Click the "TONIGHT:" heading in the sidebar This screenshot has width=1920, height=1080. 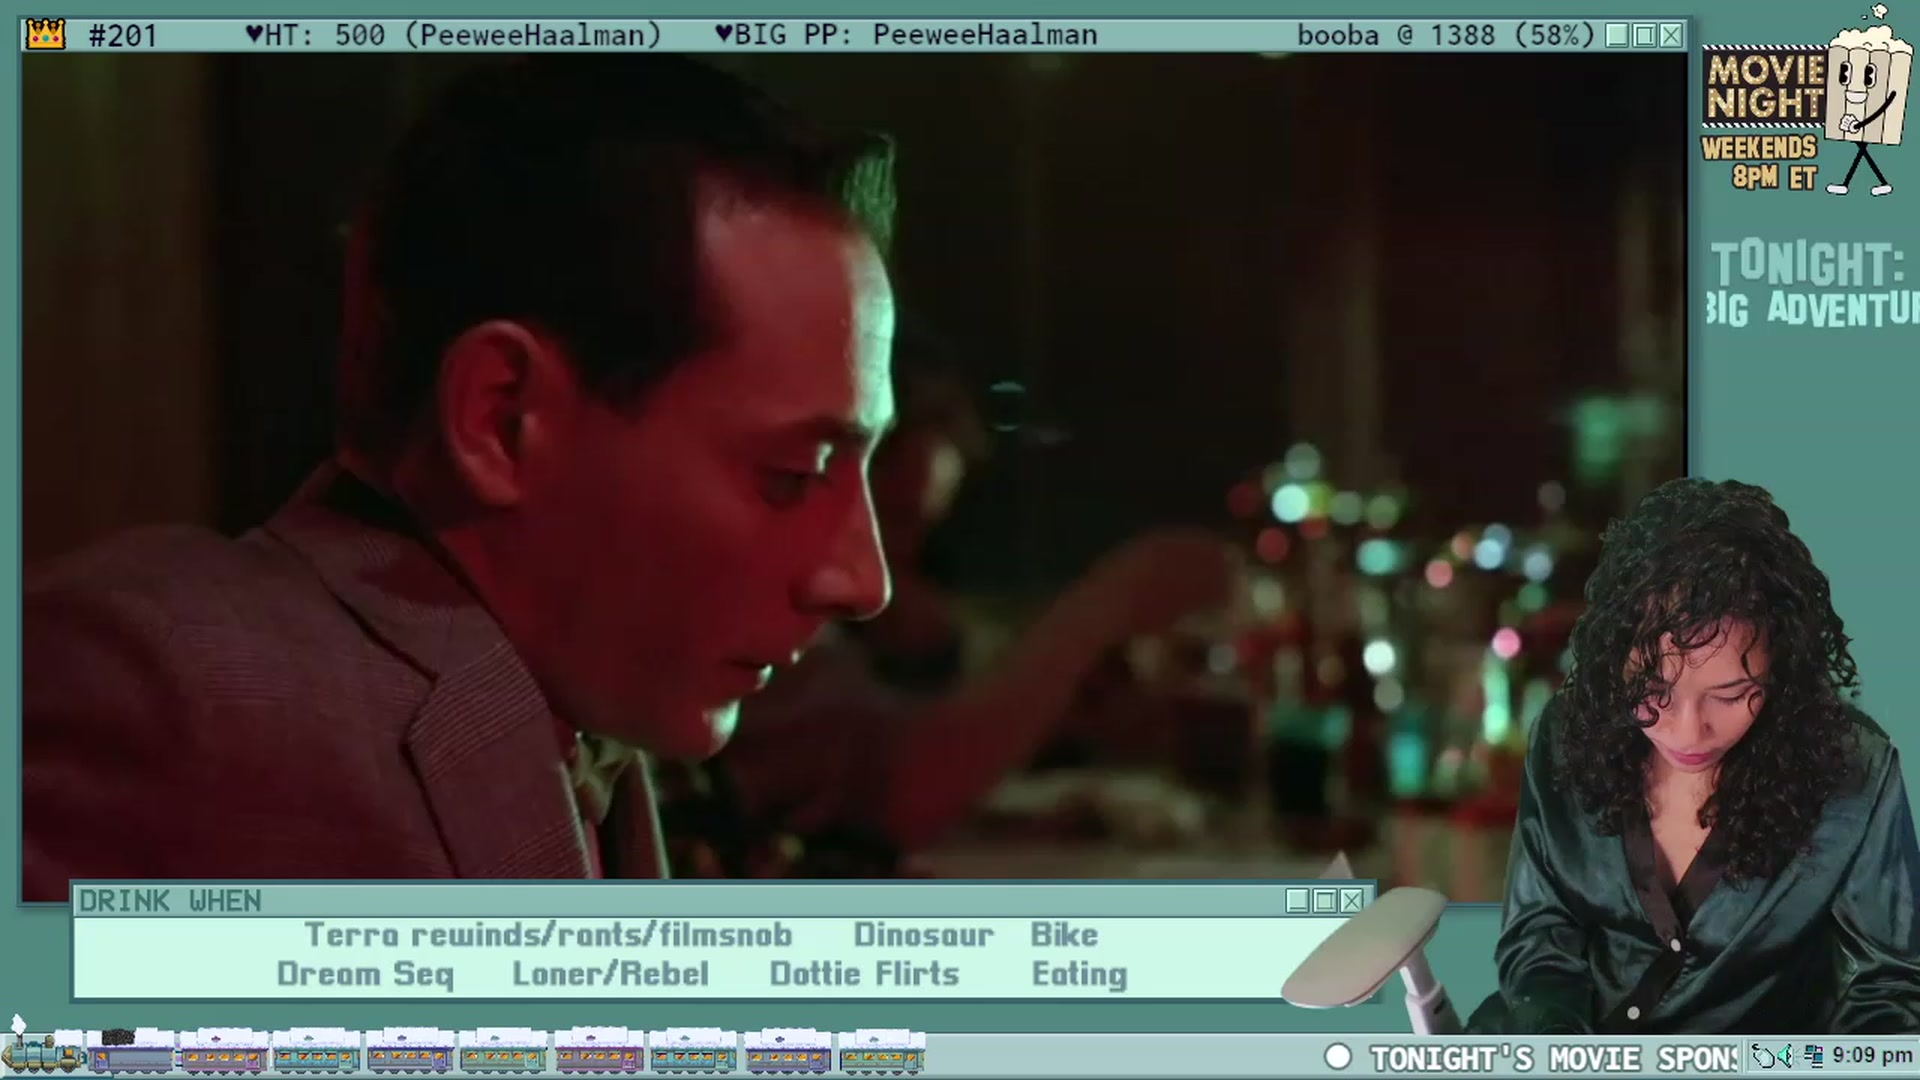pyautogui.click(x=1807, y=264)
